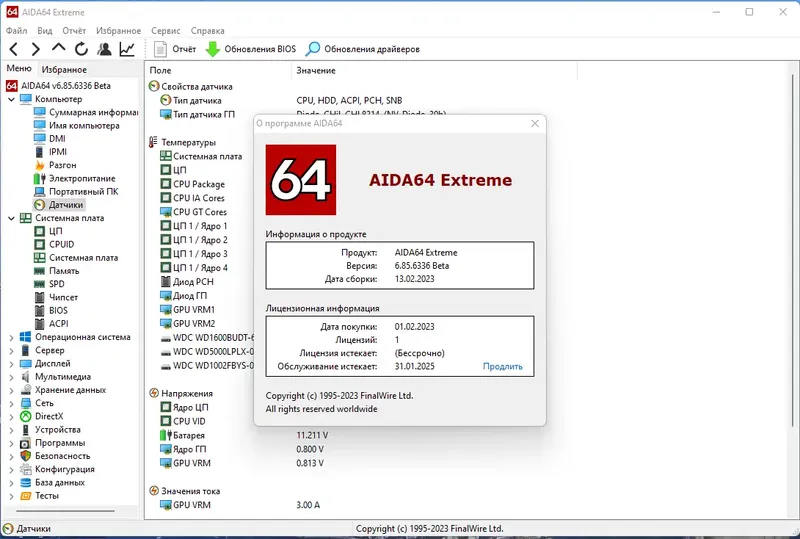The width and height of the screenshot is (800, 539).
Task: Click the Тип датчика row
Action: (x=281, y=101)
